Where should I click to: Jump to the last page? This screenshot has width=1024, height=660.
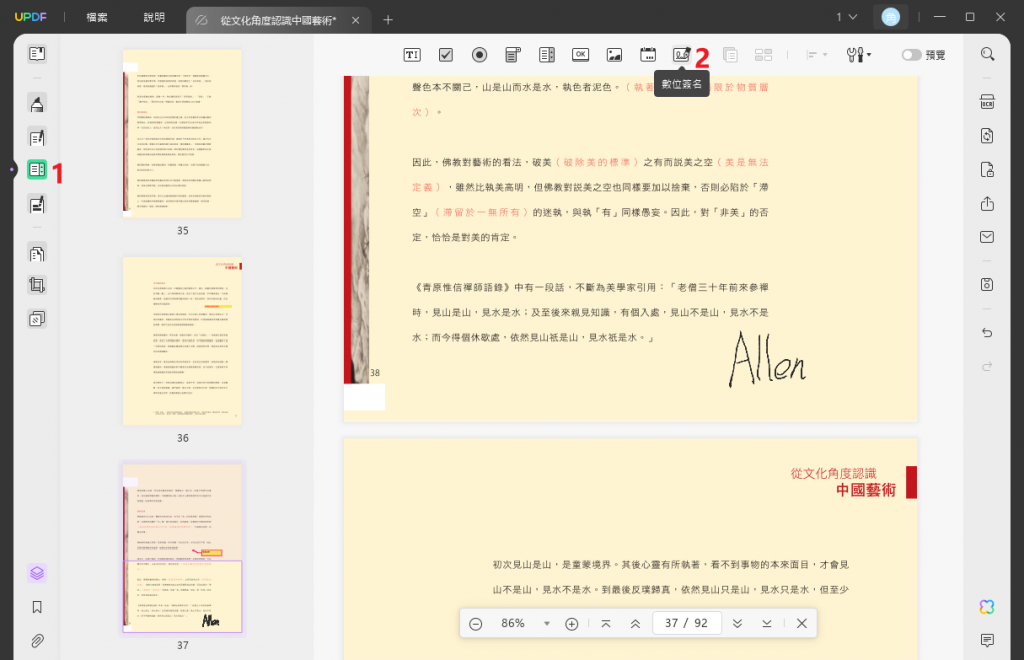pos(767,624)
